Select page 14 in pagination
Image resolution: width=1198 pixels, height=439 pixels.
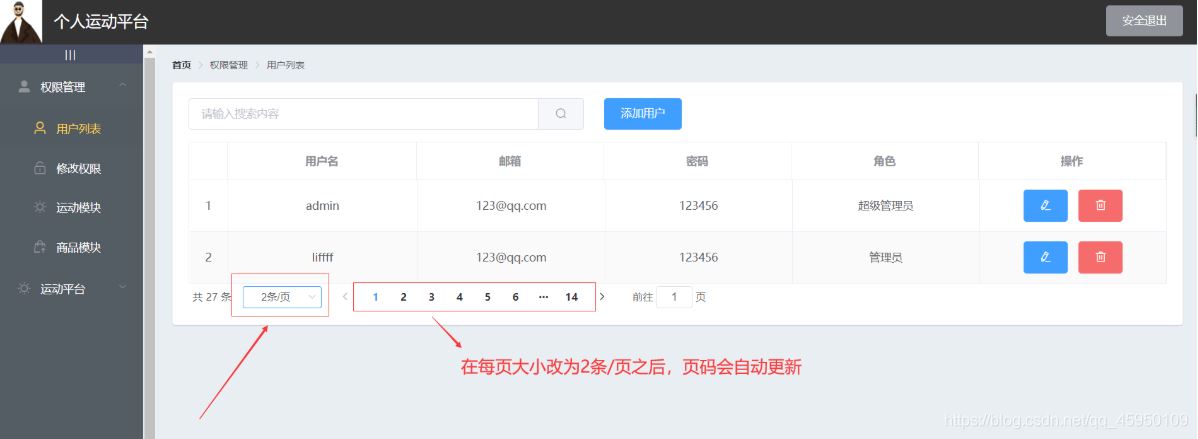(571, 297)
